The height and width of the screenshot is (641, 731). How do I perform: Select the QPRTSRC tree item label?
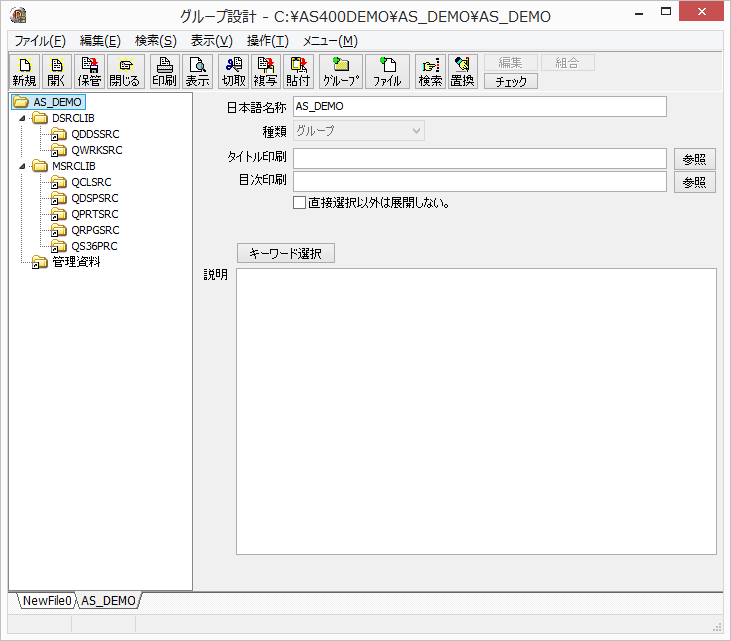(95, 214)
